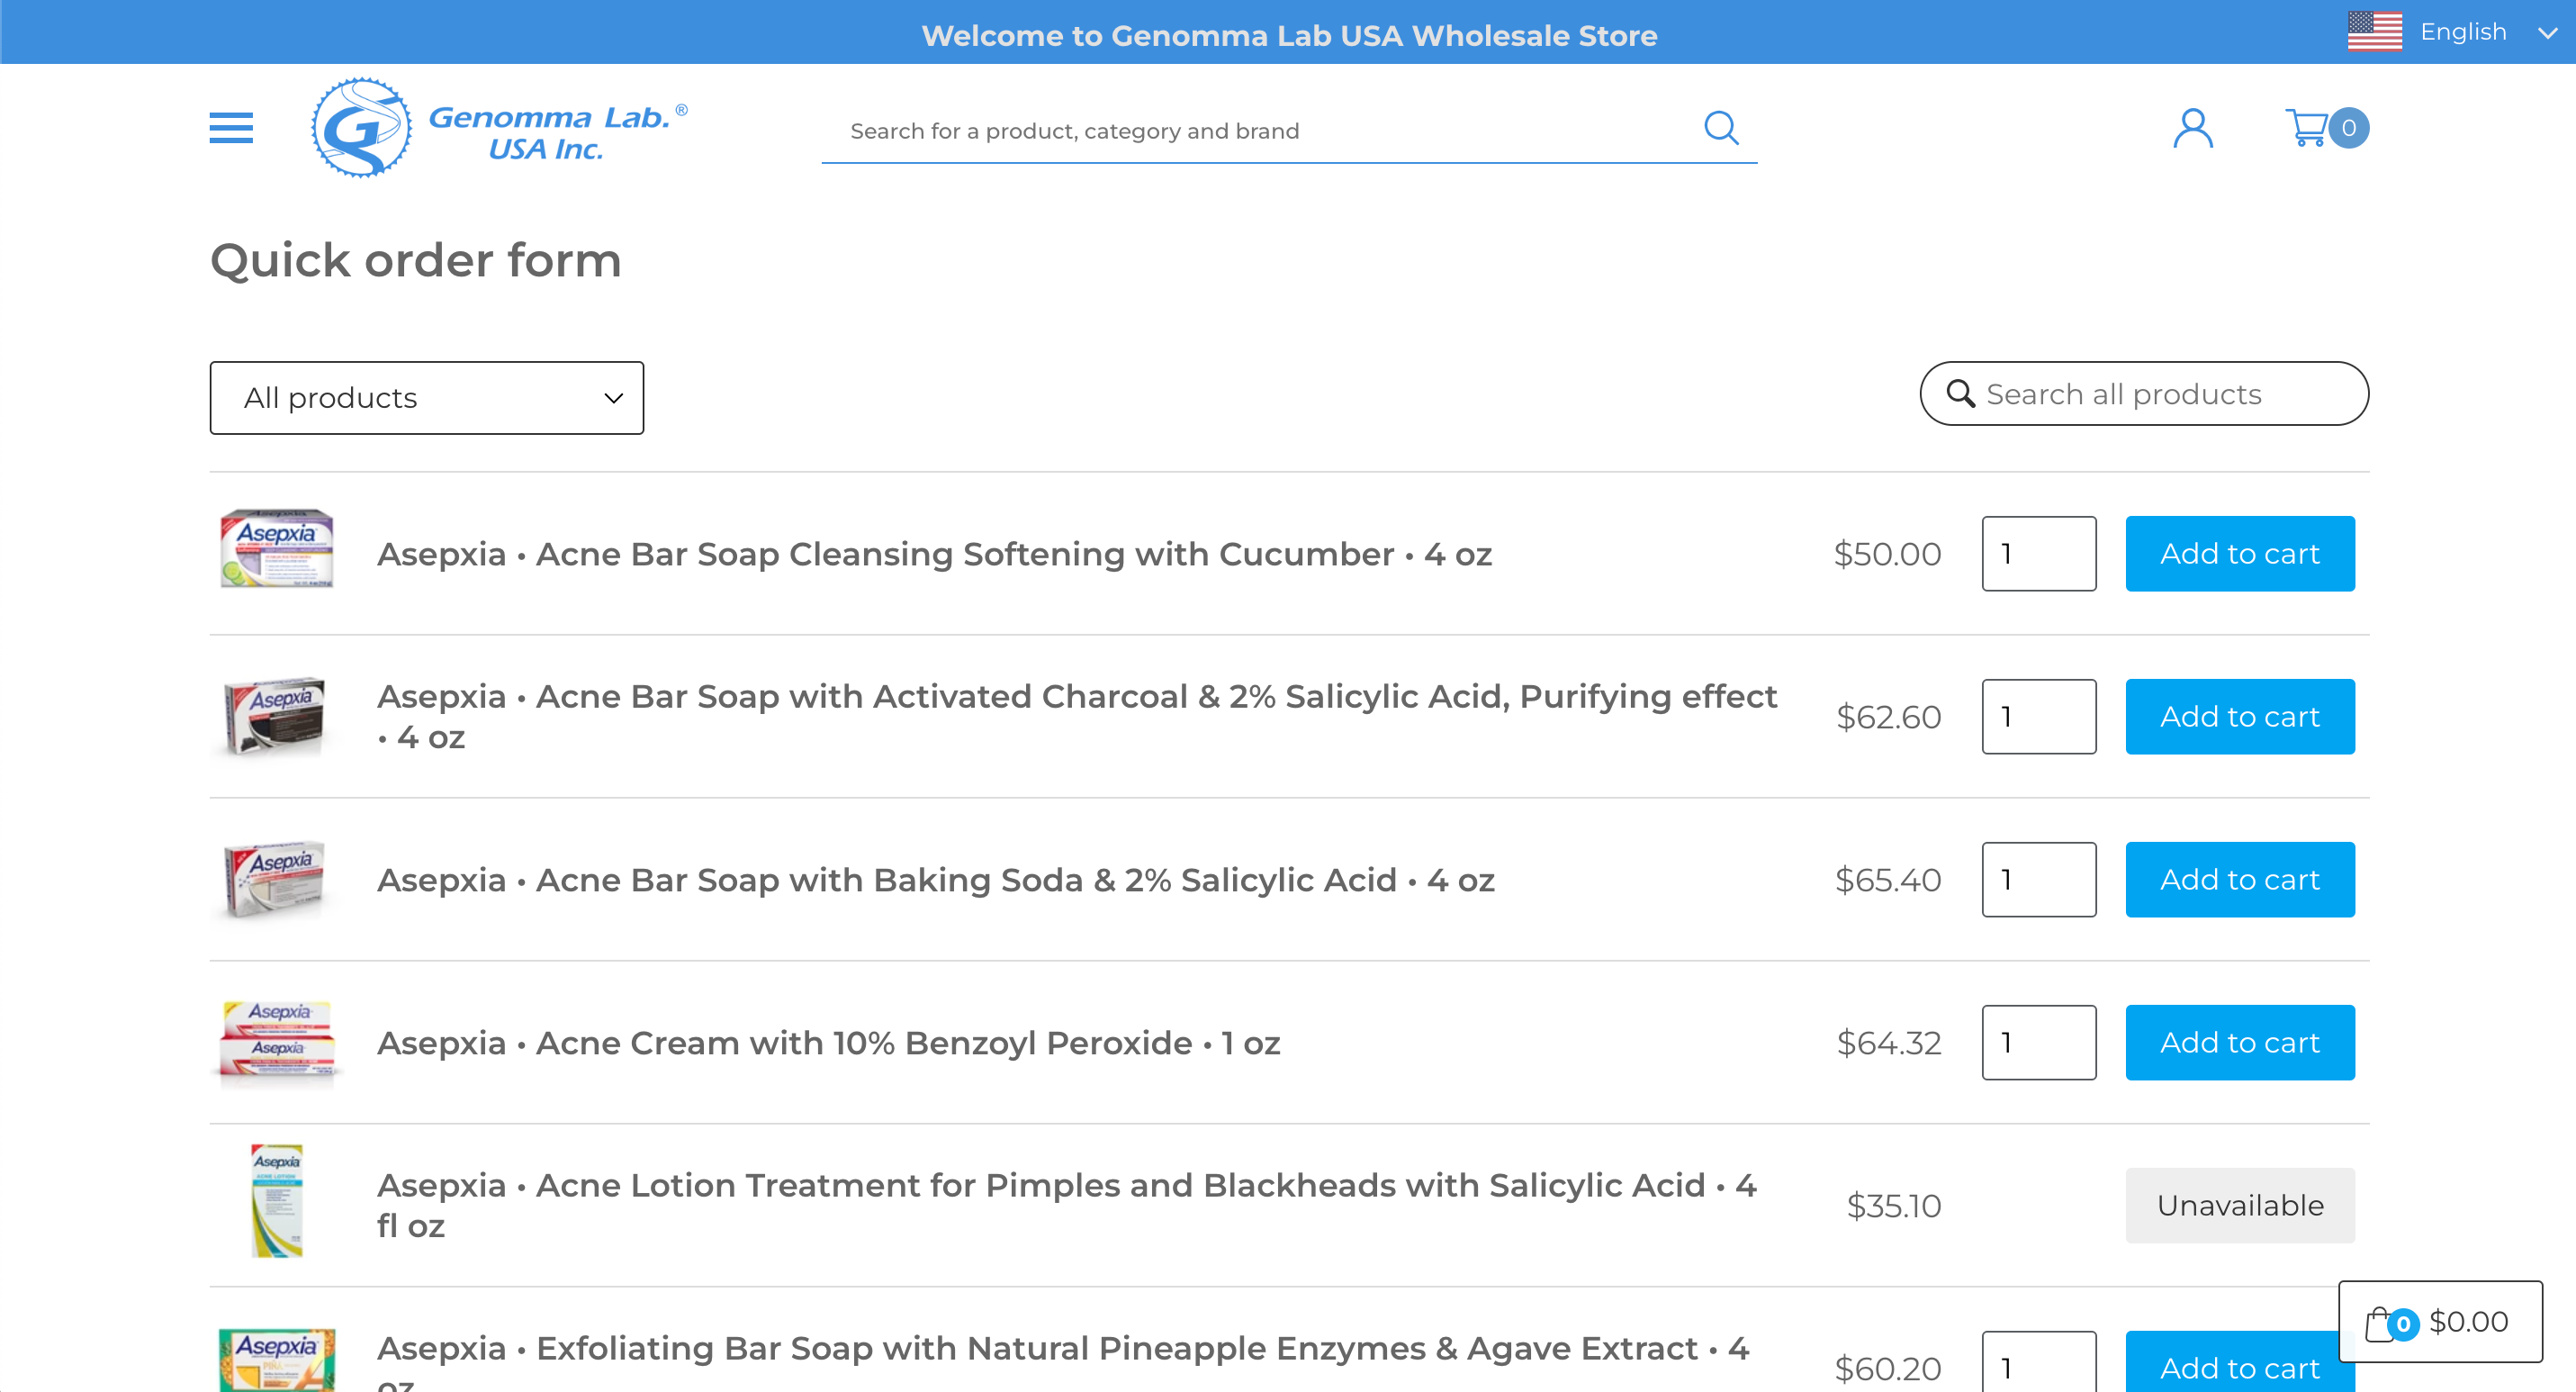Open Acne Lotion Treatment product thumbnail
Viewport: 2576px width, 1392px height.
coord(277,1201)
